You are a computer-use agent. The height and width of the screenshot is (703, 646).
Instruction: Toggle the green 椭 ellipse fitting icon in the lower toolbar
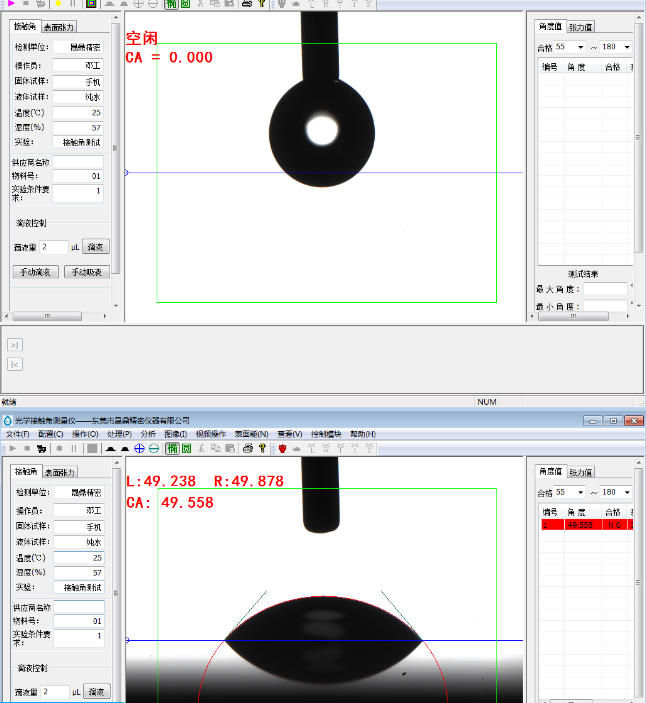pyautogui.click(x=173, y=448)
